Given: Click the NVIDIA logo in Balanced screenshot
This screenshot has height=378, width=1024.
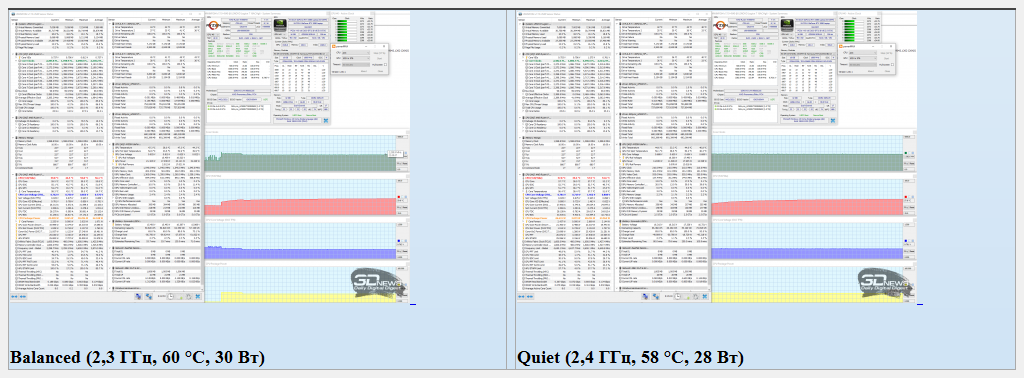Looking at the screenshot, I should pos(281,25).
